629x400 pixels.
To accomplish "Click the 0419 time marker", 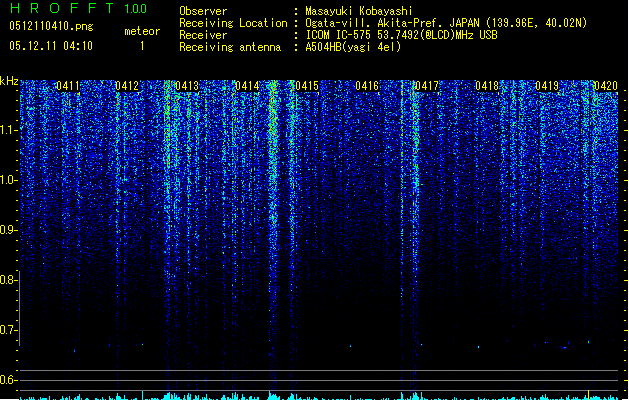I will coord(547,86).
